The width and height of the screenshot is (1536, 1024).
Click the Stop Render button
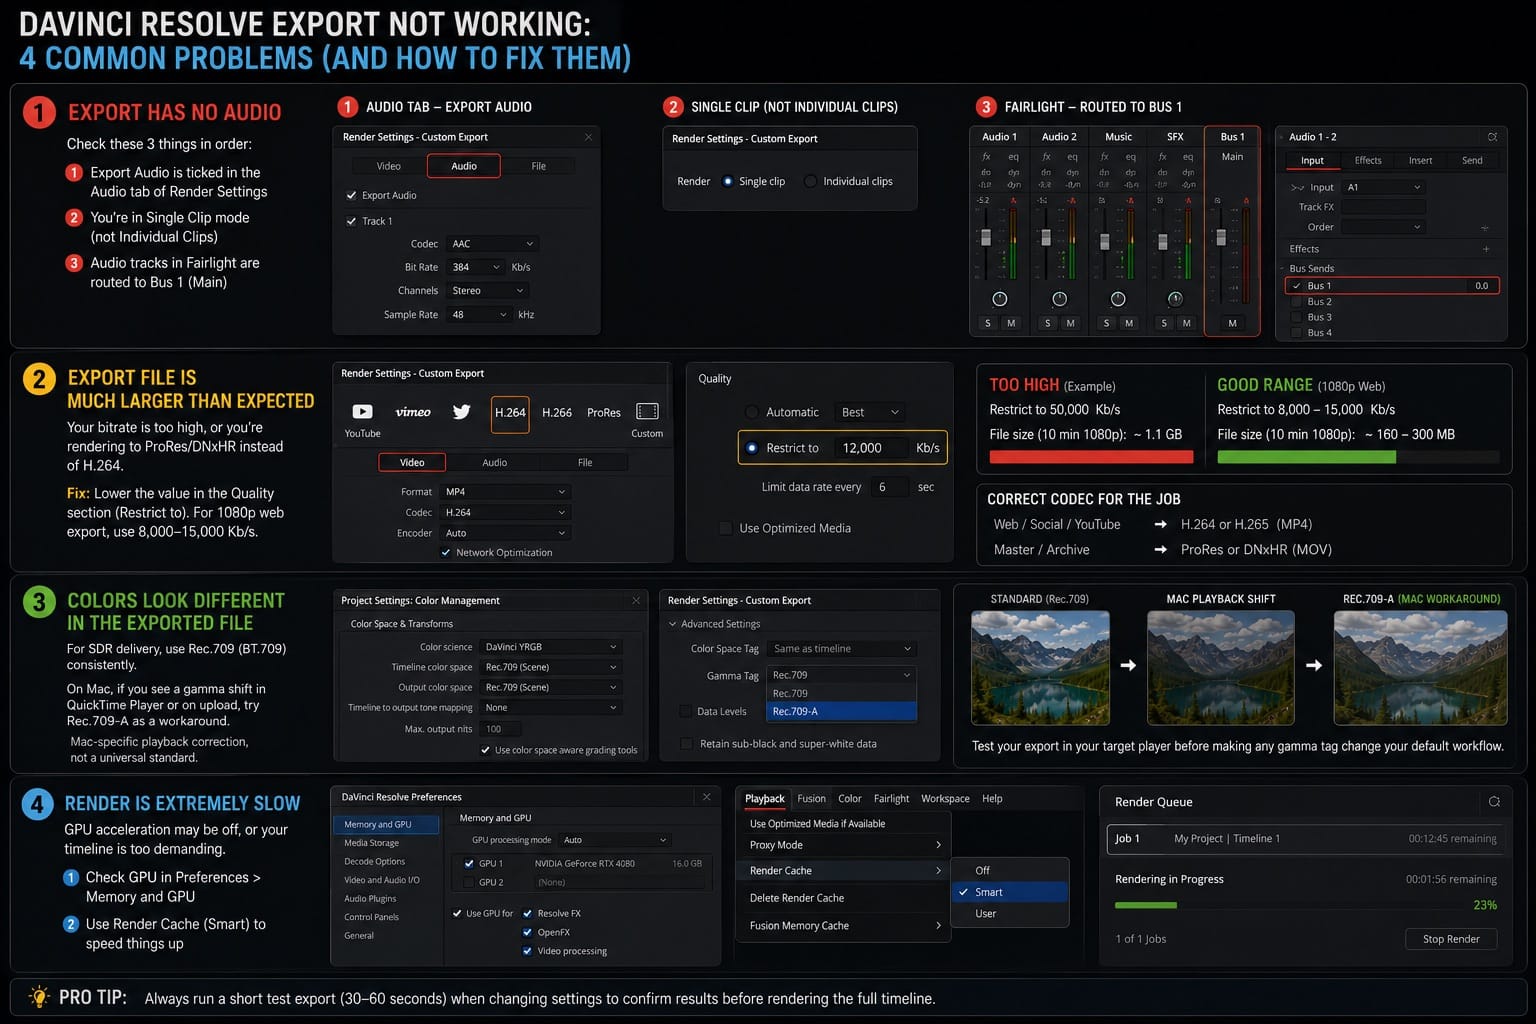click(x=1450, y=939)
